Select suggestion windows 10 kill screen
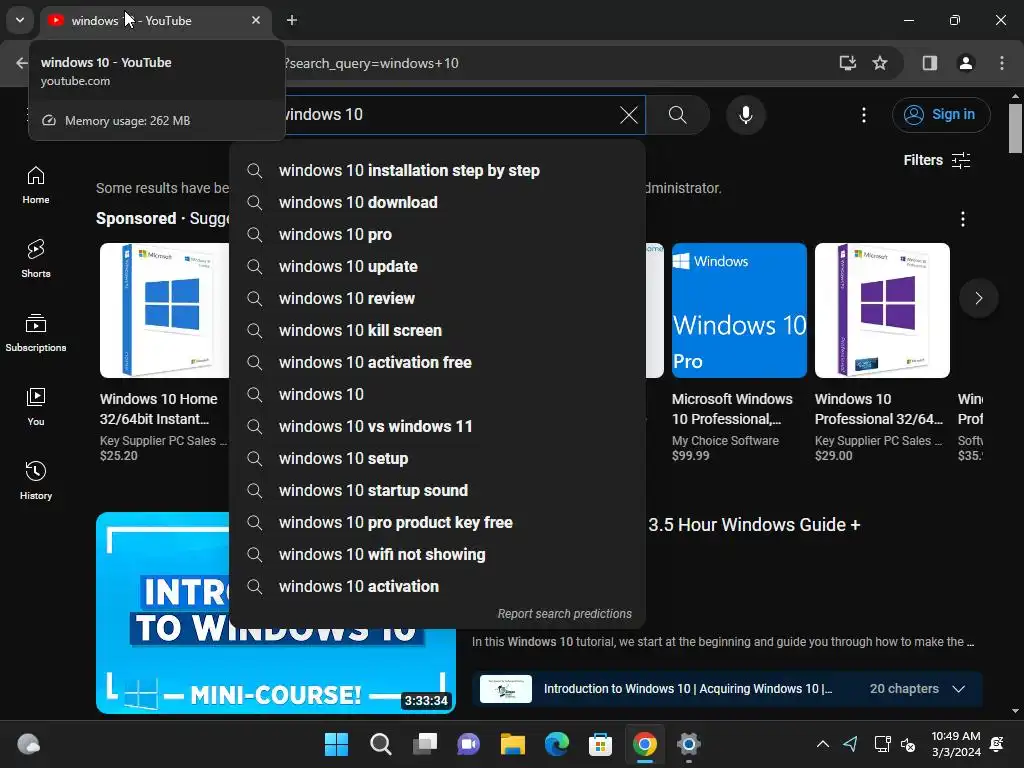 (x=438, y=330)
